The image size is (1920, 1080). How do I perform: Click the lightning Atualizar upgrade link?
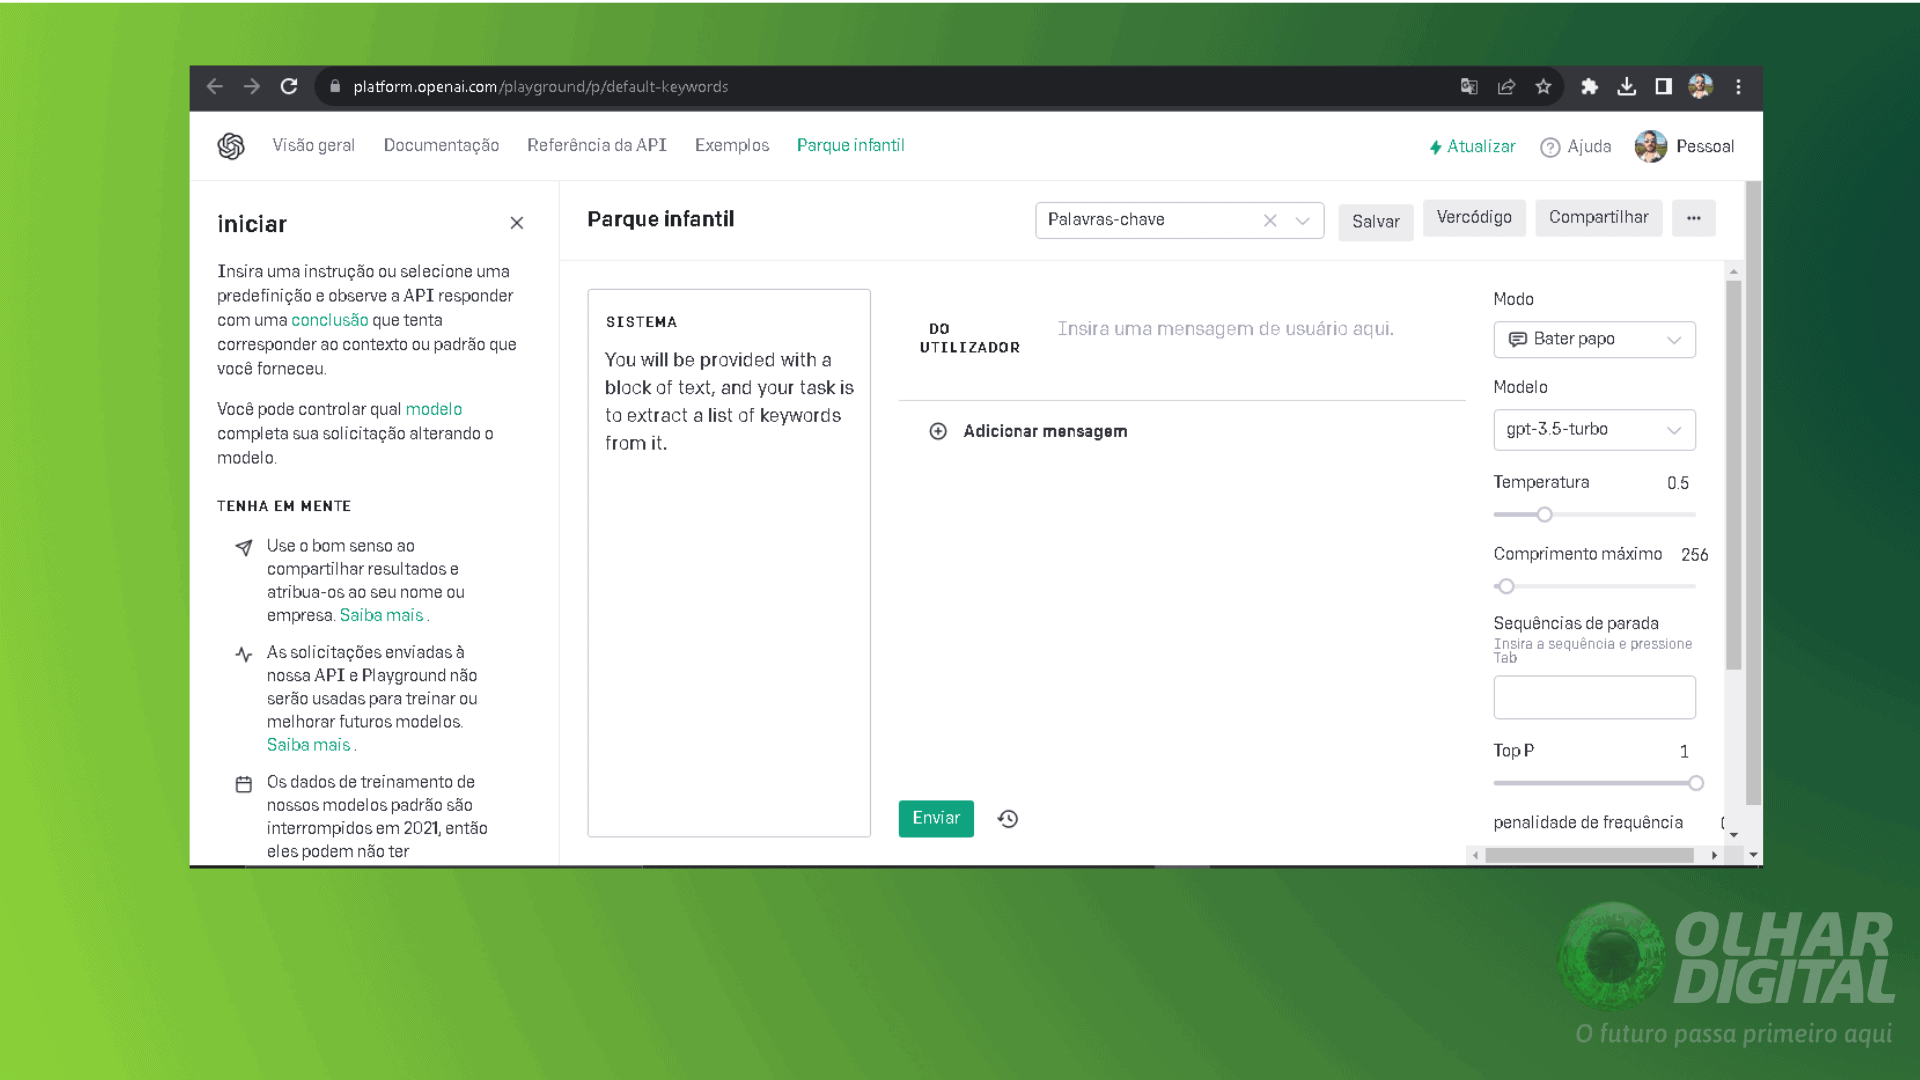pos(1472,146)
